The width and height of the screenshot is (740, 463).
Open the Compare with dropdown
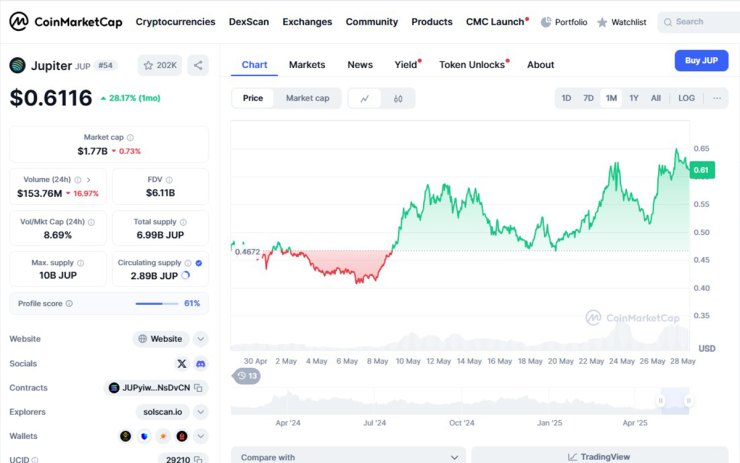click(x=348, y=457)
